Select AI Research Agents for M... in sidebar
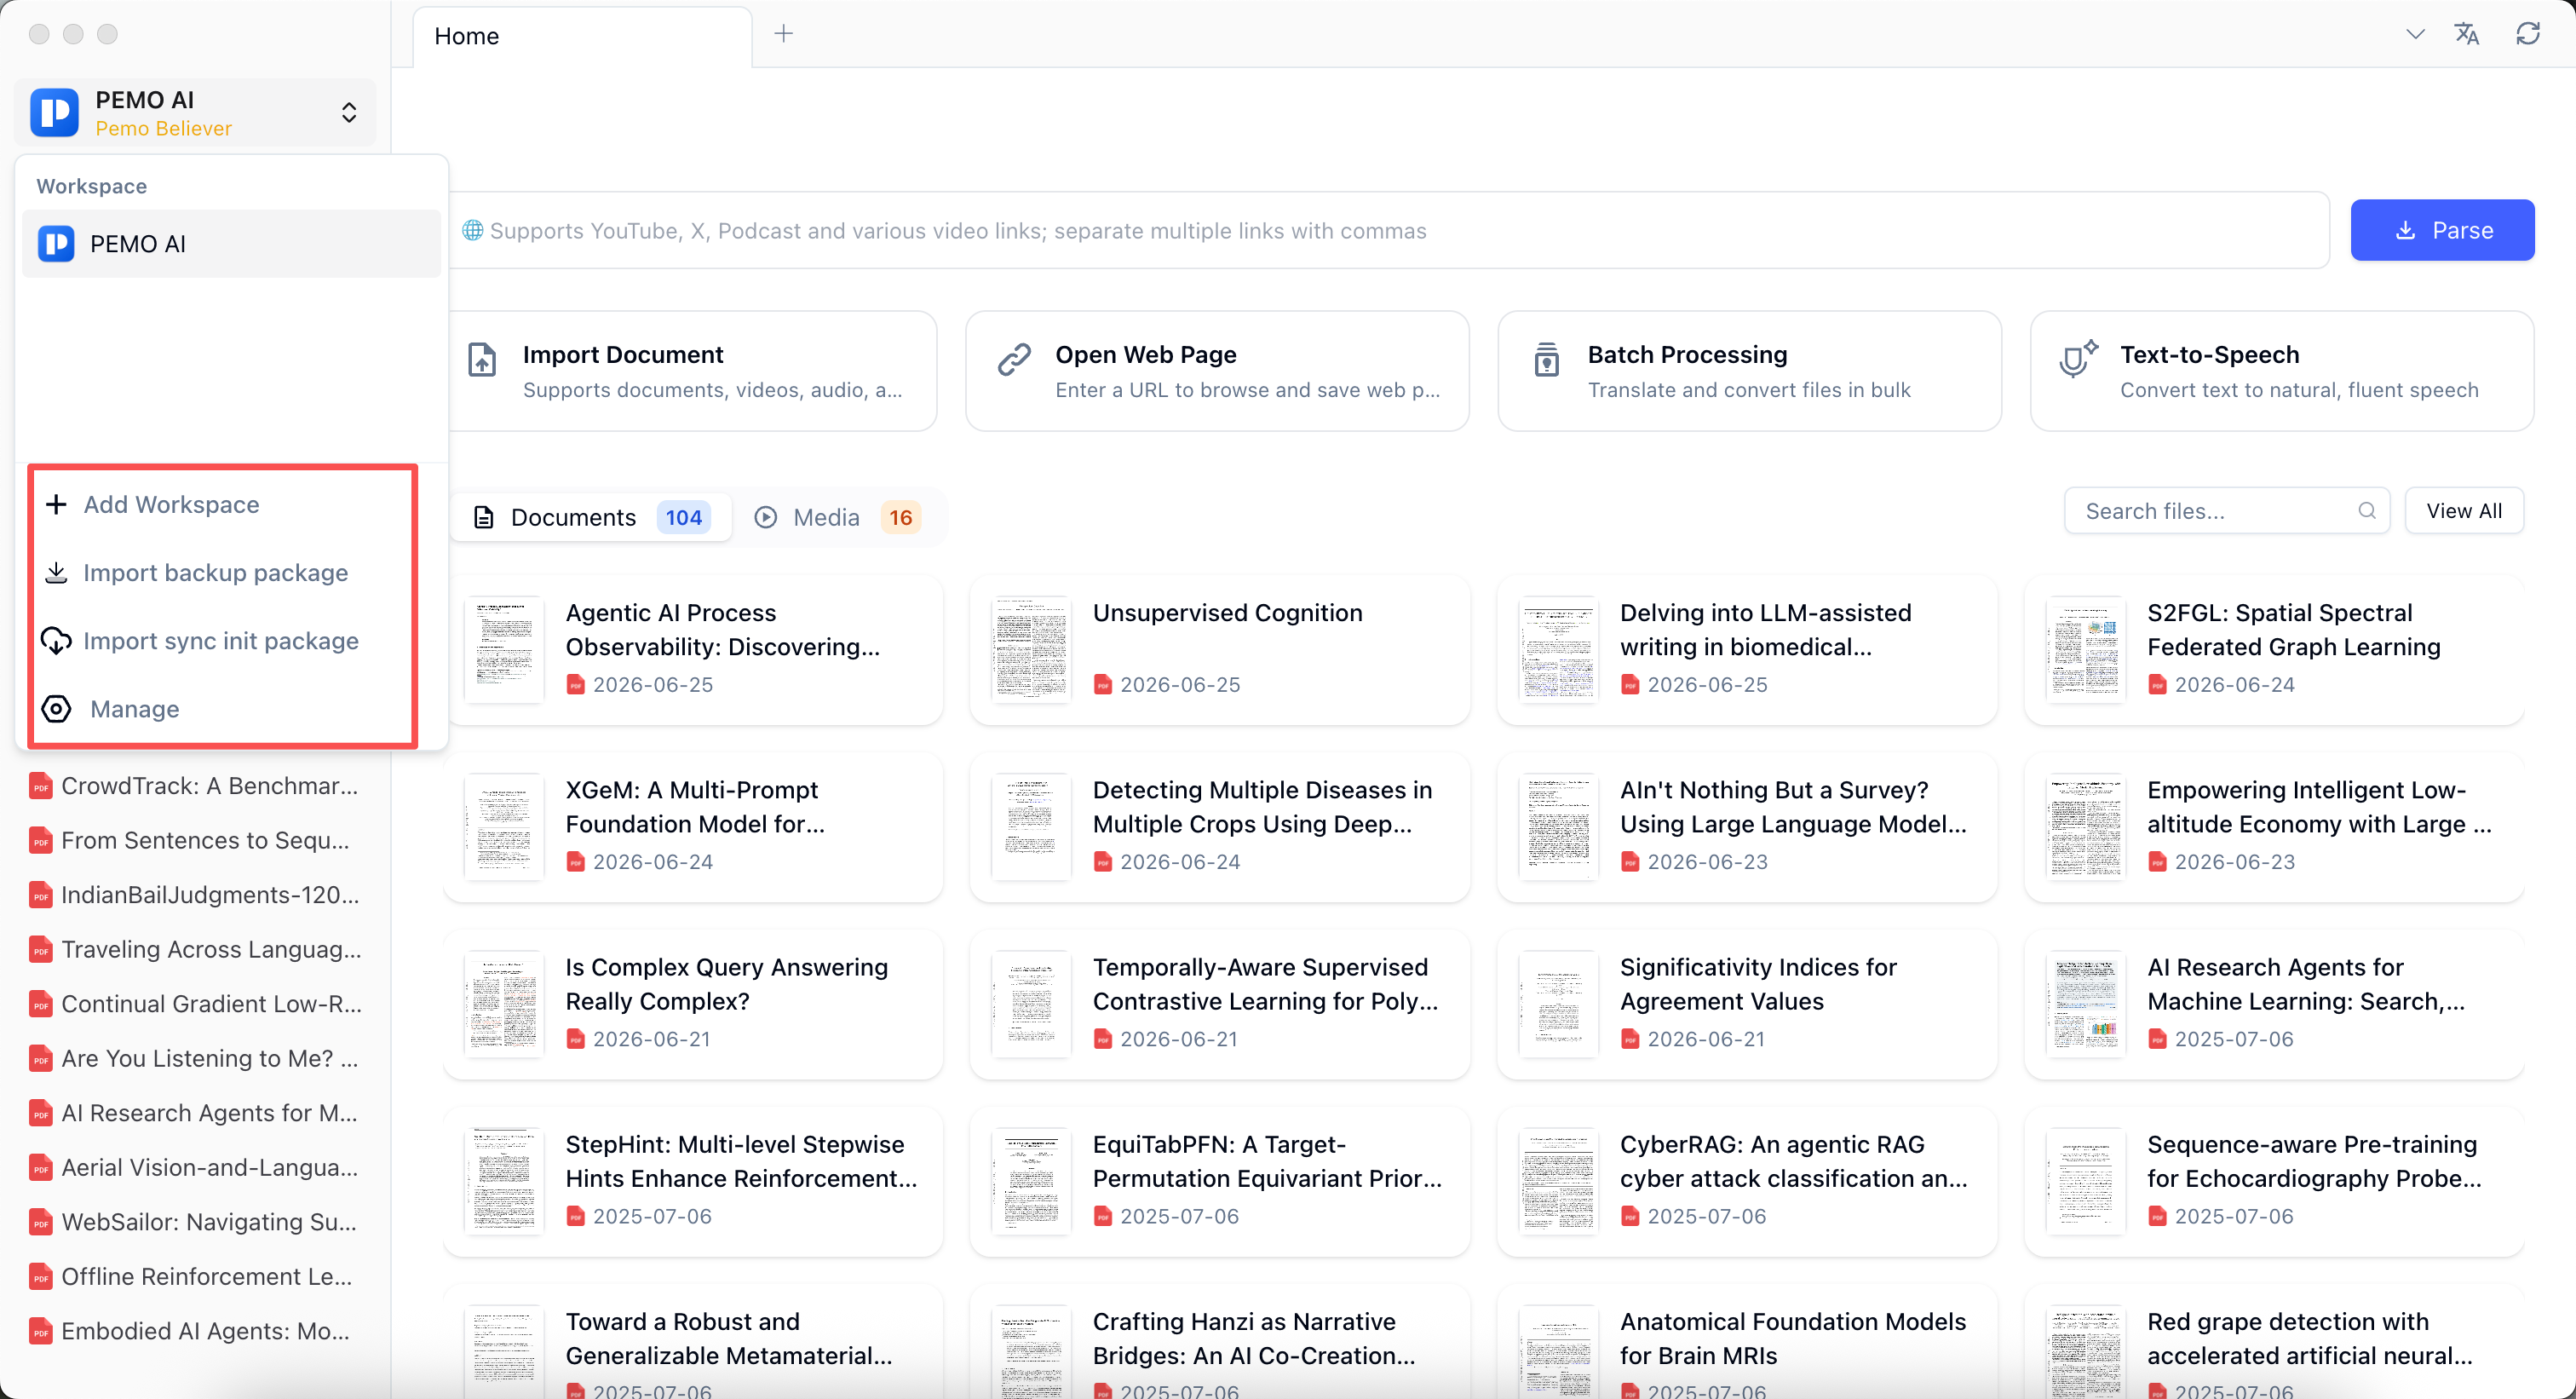The height and width of the screenshot is (1399, 2576). tap(195, 1113)
